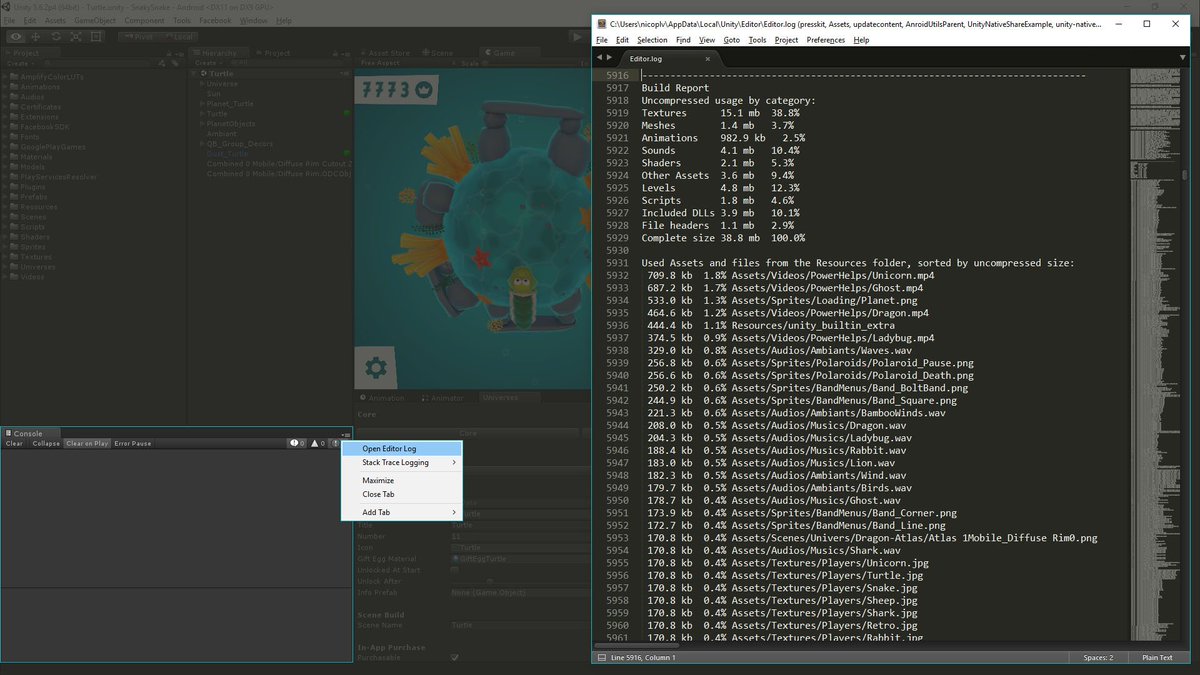Toggle Clear on Play in Console
Image resolution: width=1200 pixels, height=675 pixels.
tap(87, 443)
